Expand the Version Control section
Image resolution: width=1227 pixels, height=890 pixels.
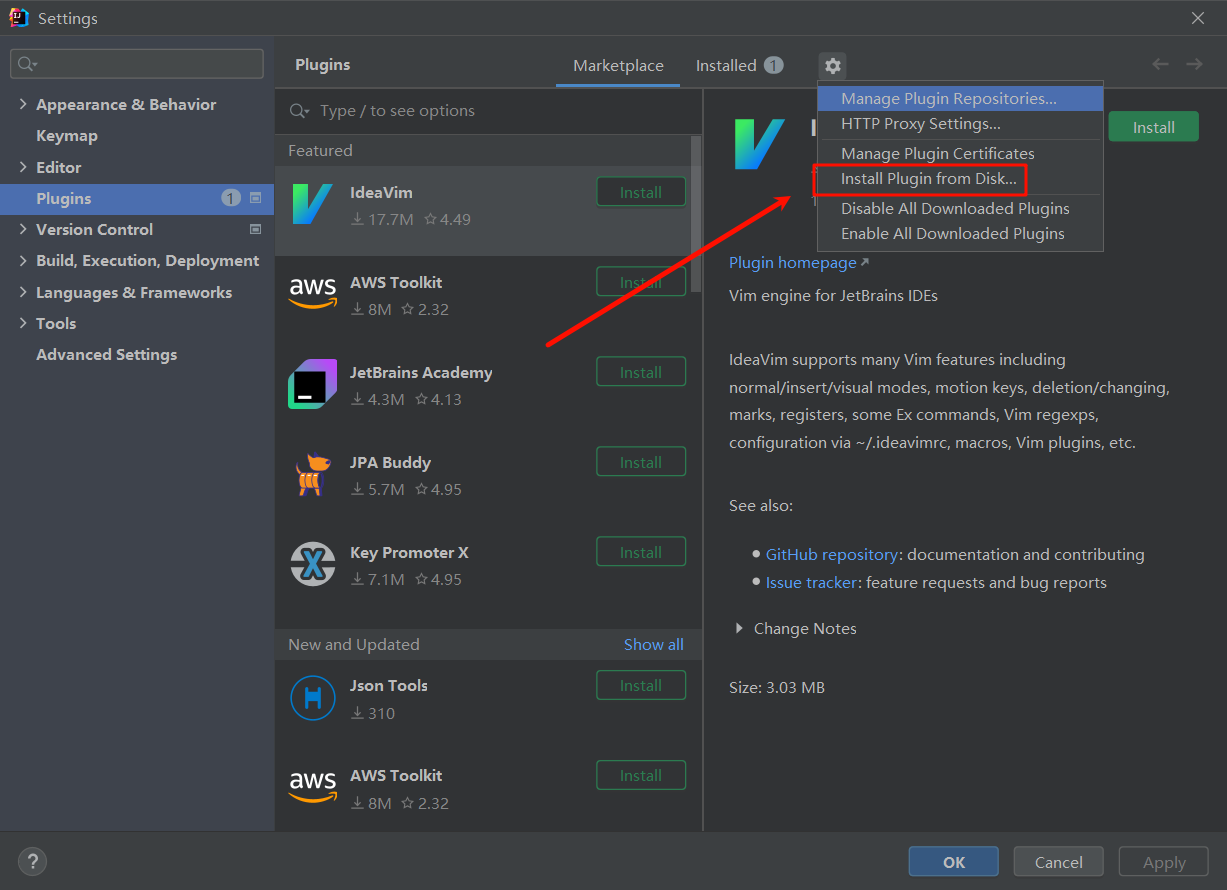point(23,229)
